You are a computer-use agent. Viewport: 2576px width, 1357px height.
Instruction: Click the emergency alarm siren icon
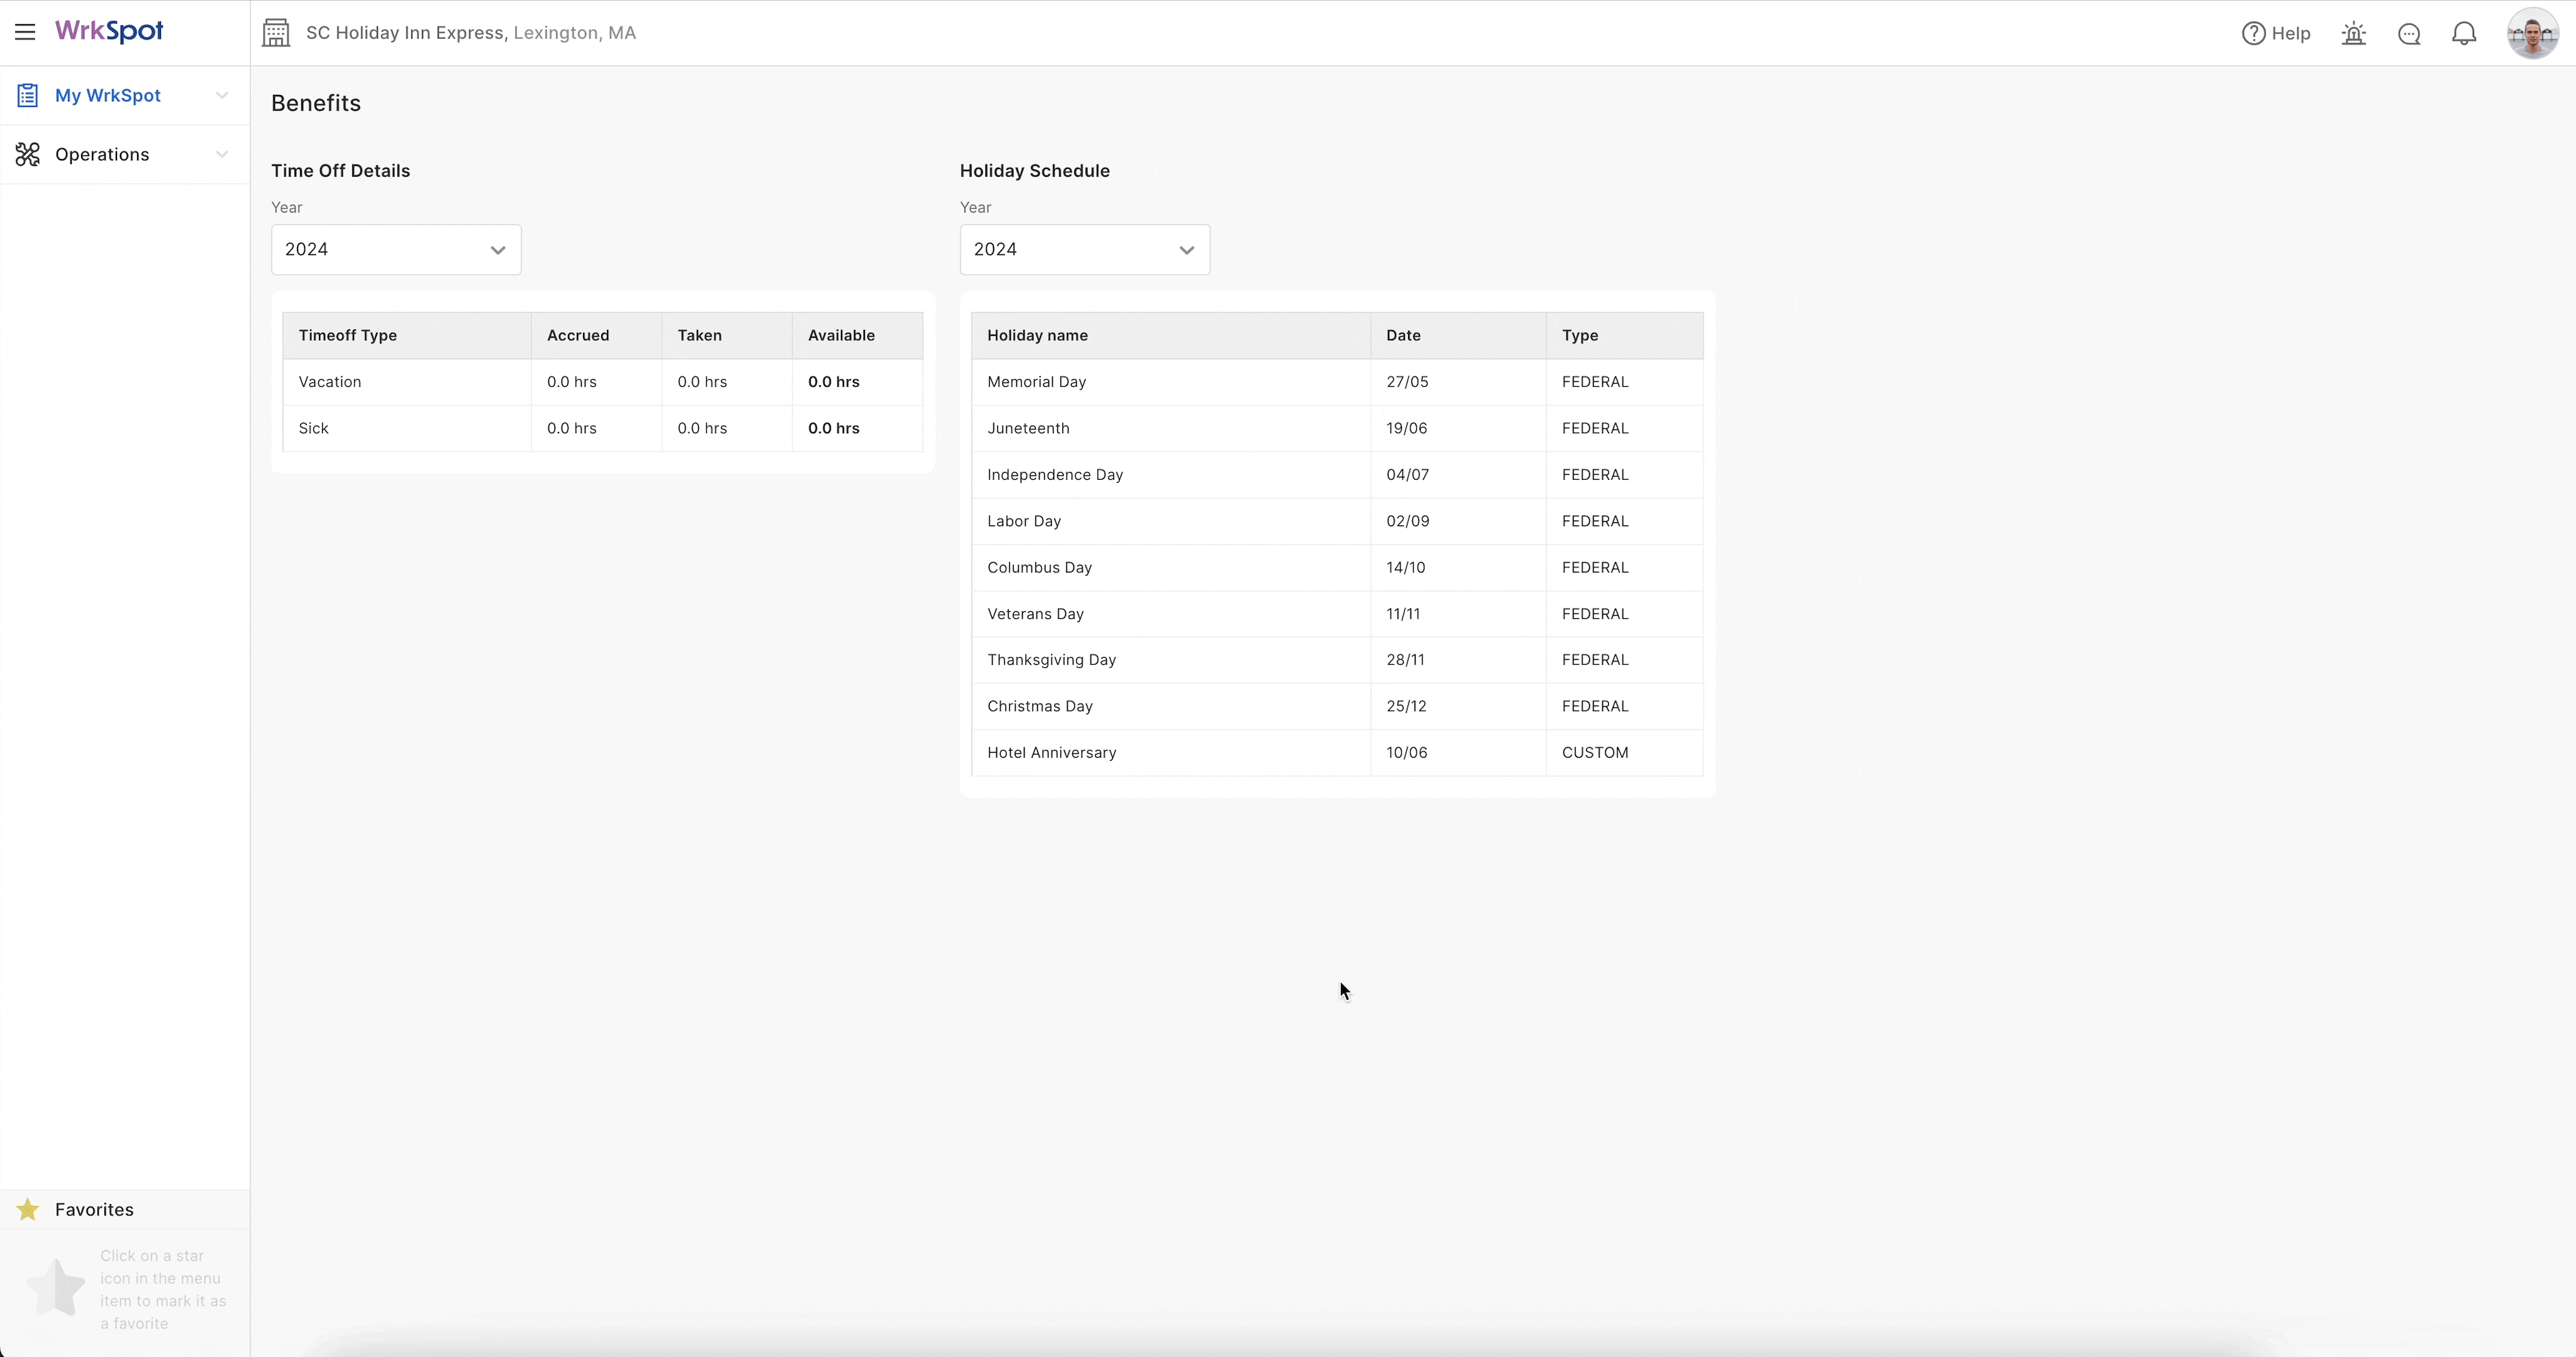coord(2354,34)
